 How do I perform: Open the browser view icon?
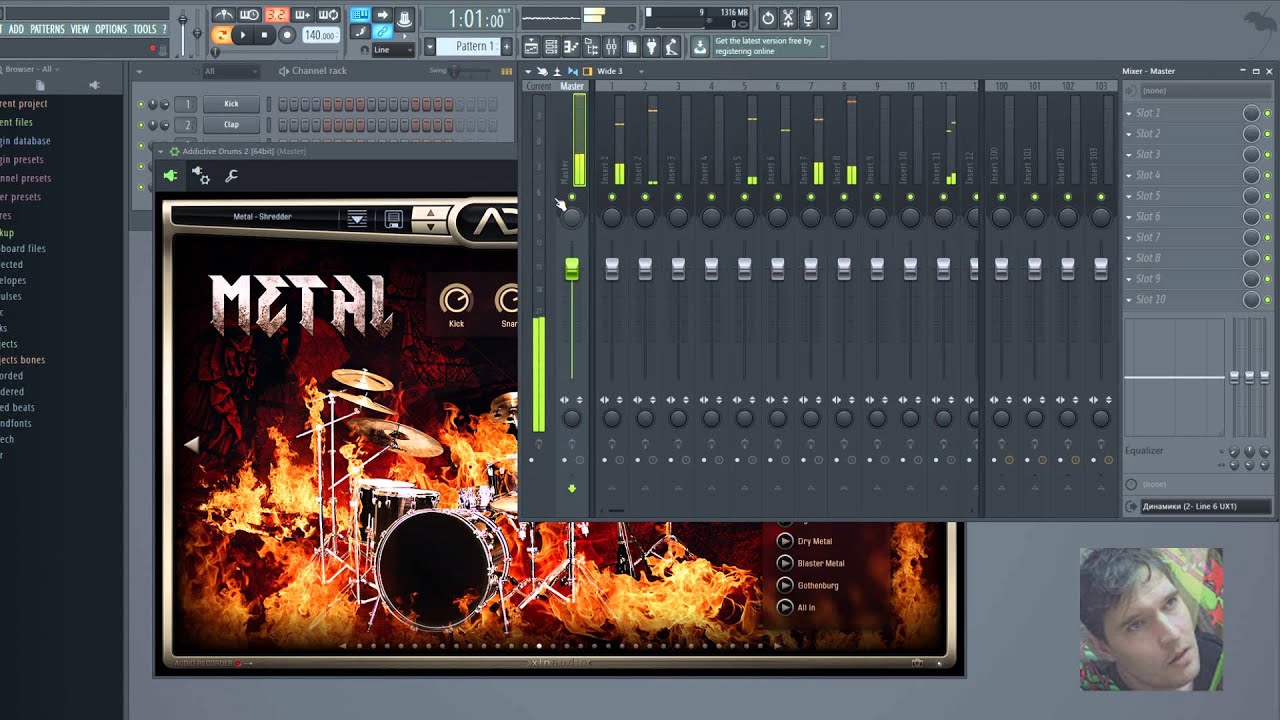coord(591,47)
